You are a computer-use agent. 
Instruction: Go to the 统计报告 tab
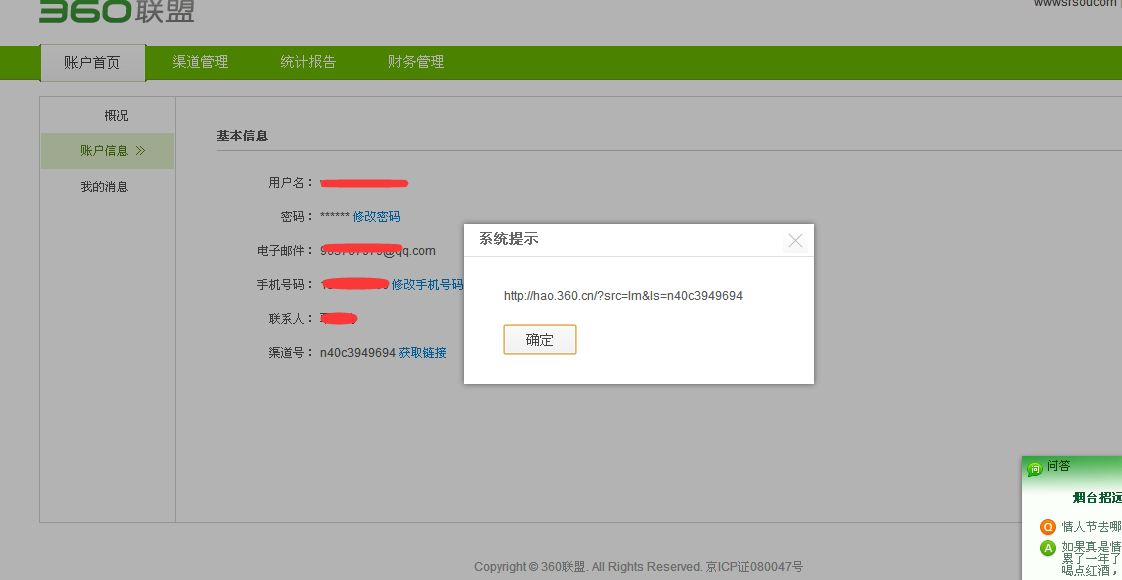(x=308, y=62)
